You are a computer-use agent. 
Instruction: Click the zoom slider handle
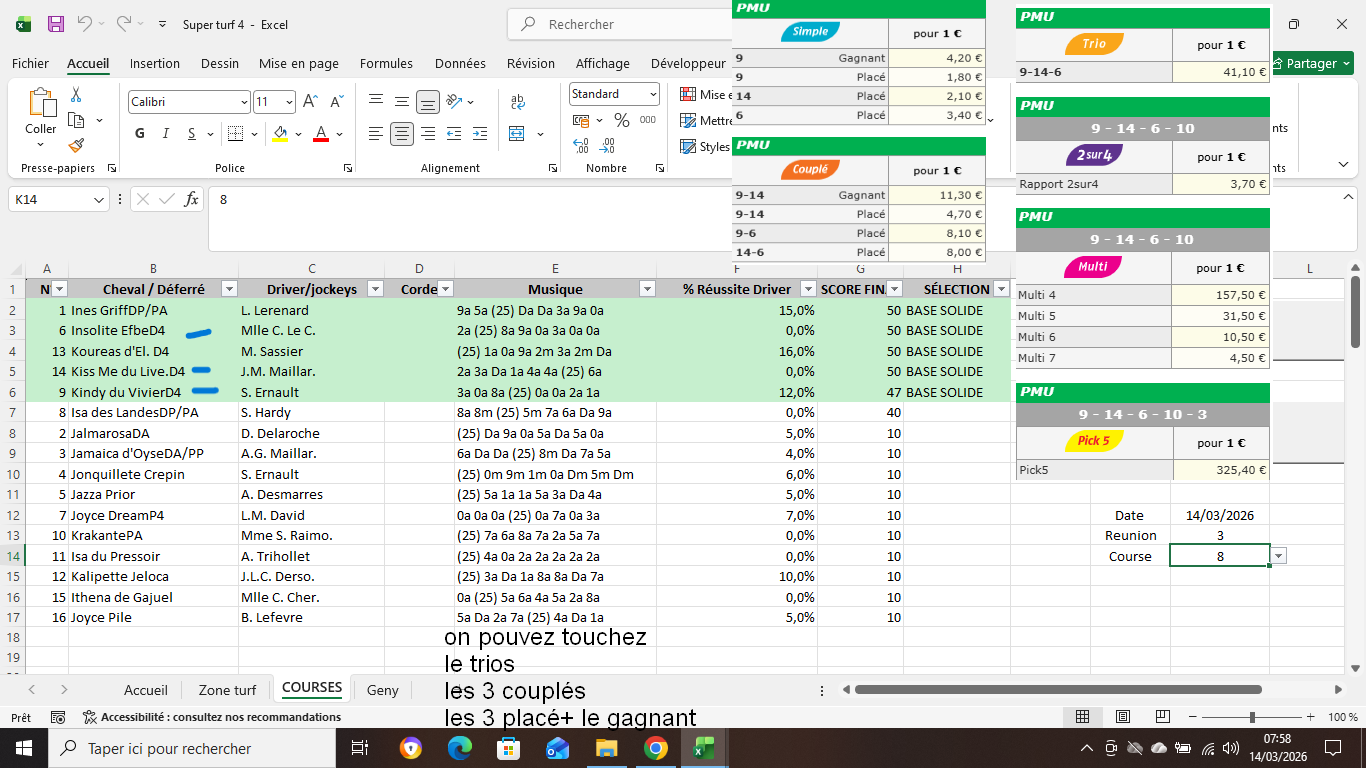pyautogui.click(x=1252, y=717)
